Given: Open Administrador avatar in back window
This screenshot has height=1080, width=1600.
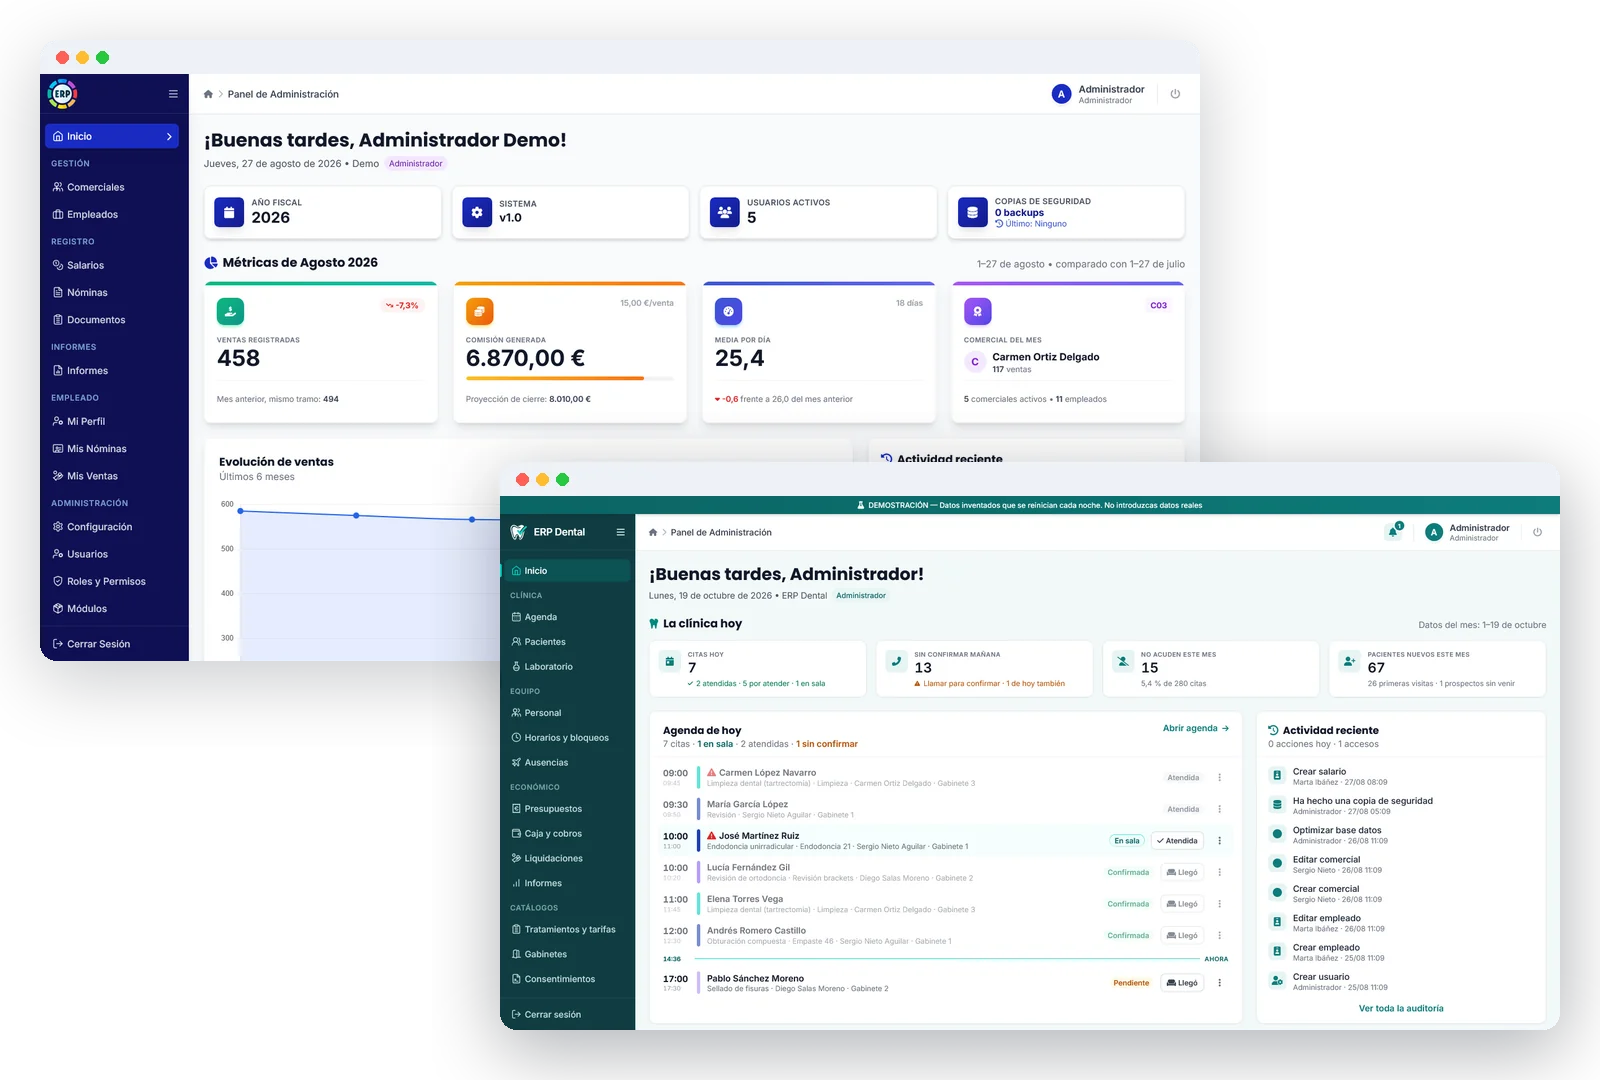Looking at the screenshot, I should [1061, 94].
